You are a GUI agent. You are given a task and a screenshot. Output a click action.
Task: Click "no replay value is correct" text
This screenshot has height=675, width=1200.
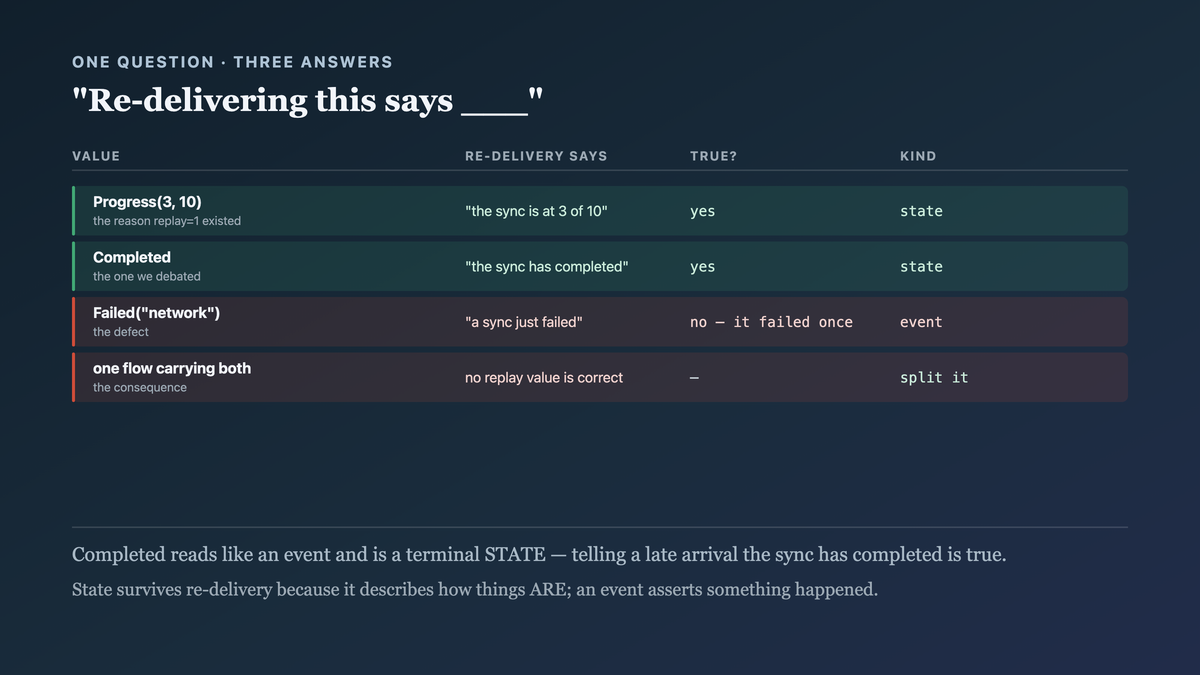point(544,378)
